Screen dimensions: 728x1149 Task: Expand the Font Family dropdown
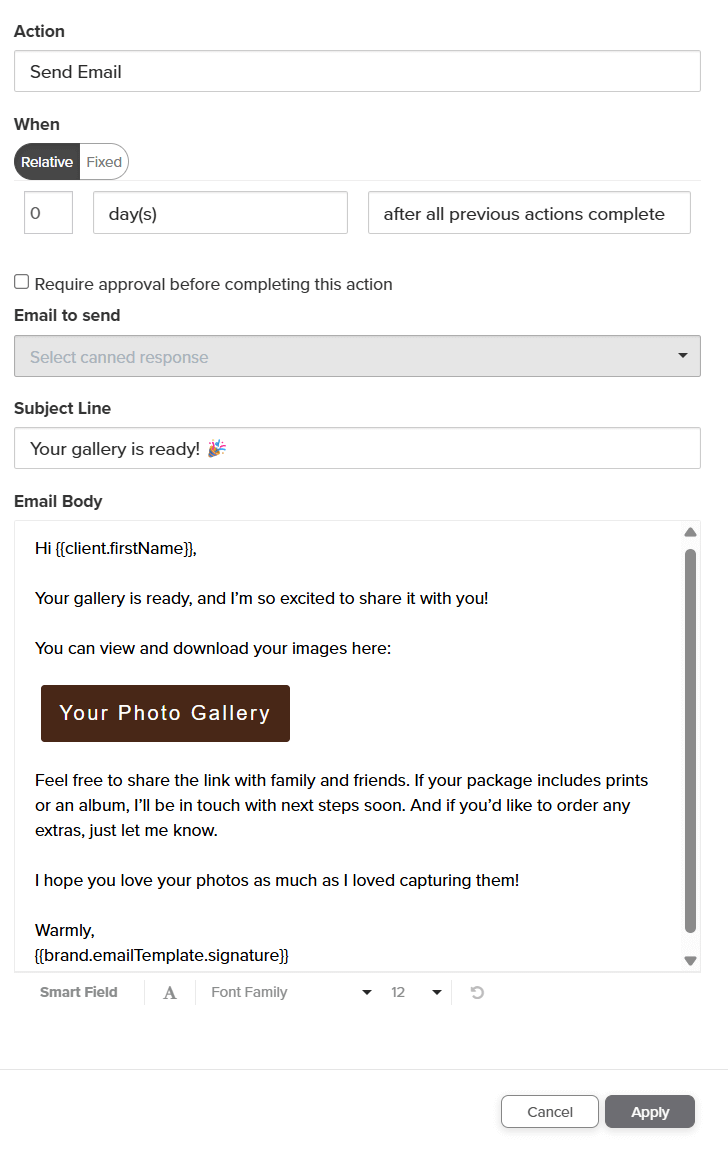[290, 993]
